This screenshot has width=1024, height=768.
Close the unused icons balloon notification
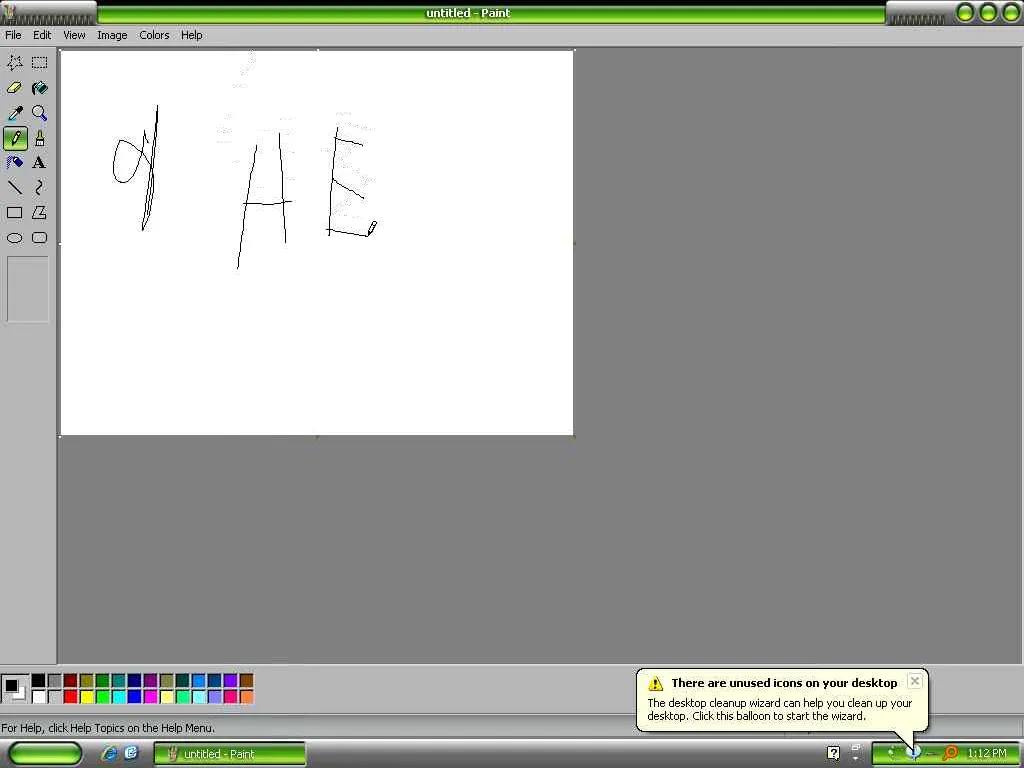(x=915, y=681)
